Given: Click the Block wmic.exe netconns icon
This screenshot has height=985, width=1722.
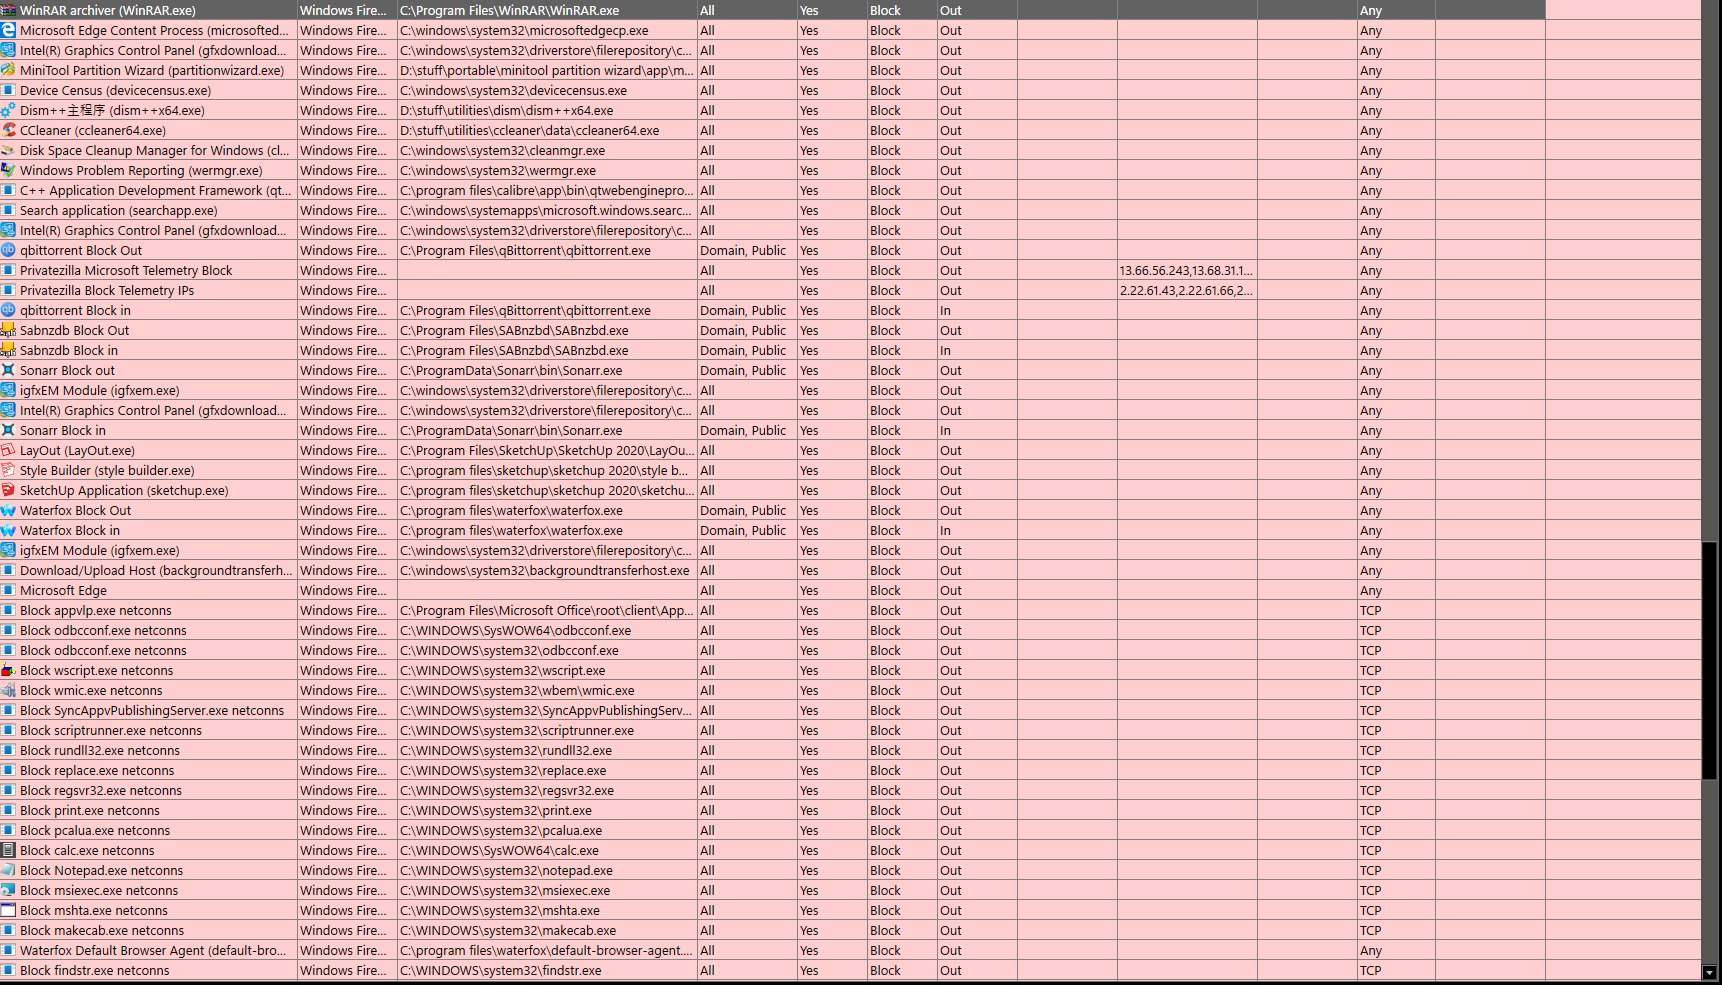Looking at the screenshot, I should pyautogui.click(x=8, y=690).
